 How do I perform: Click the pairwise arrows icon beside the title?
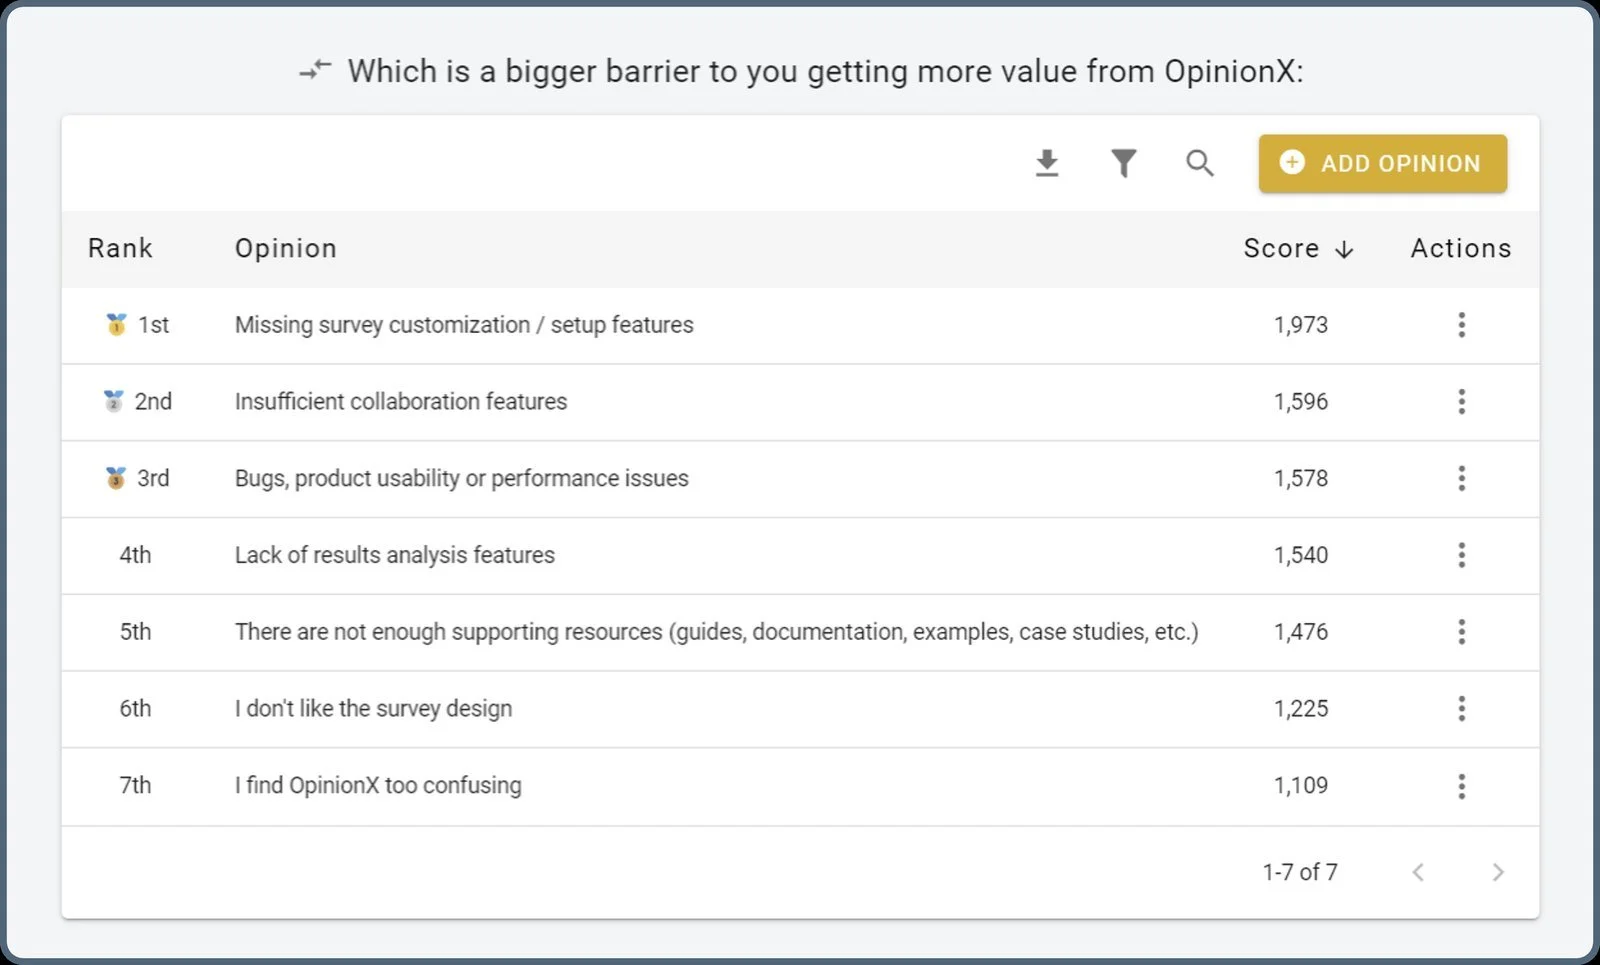click(315, 70)
